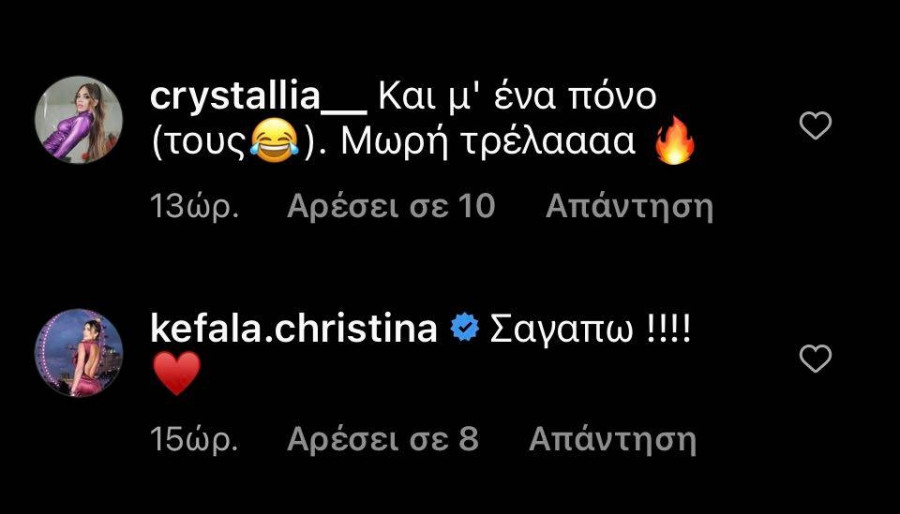
Task: Click the blue verified badge next to kefala.christina
Action: pos(464,330)
